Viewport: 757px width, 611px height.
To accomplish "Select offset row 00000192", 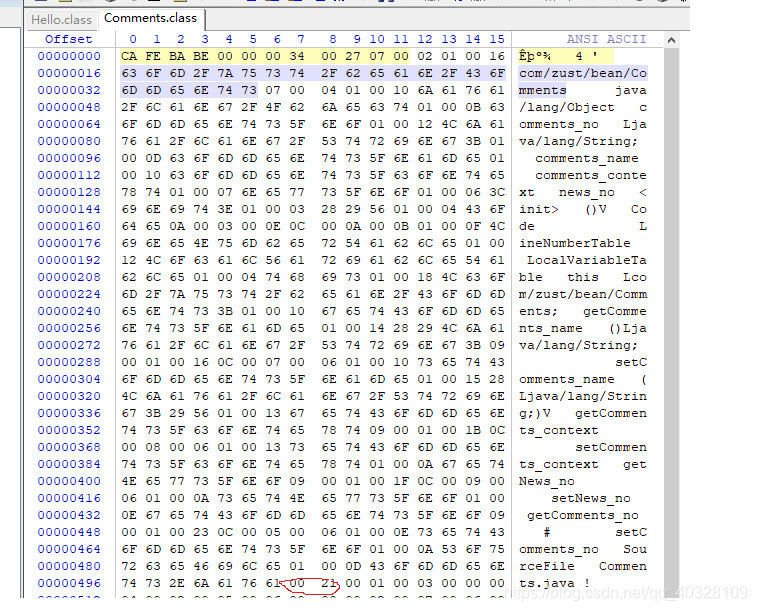I will pos(69,260).
